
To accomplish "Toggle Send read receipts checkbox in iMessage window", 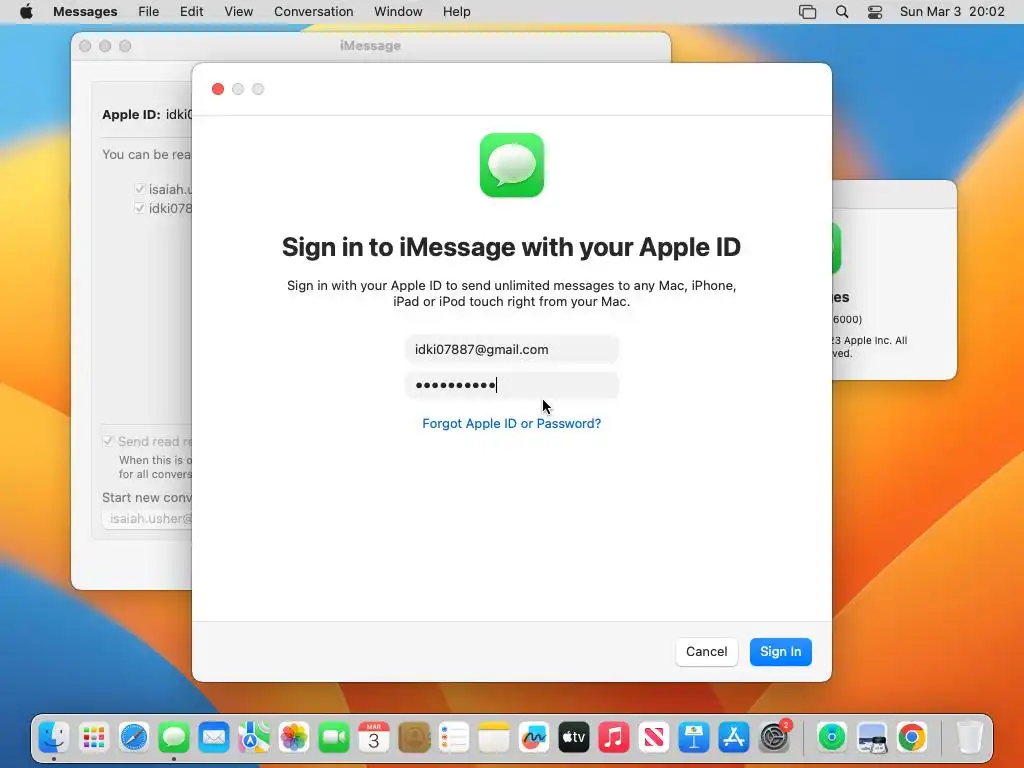I will click(x=108, y=441).
